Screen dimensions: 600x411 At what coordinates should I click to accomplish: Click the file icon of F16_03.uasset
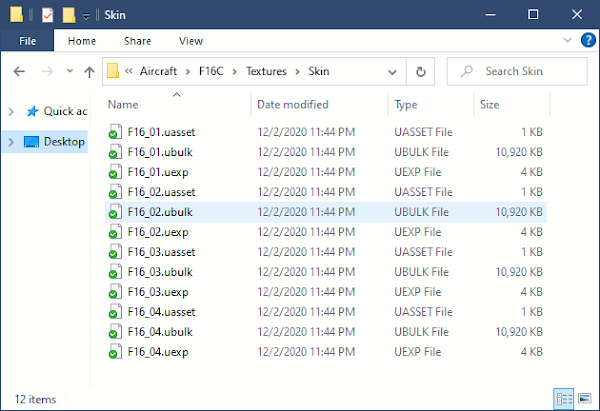coord(115,252)
